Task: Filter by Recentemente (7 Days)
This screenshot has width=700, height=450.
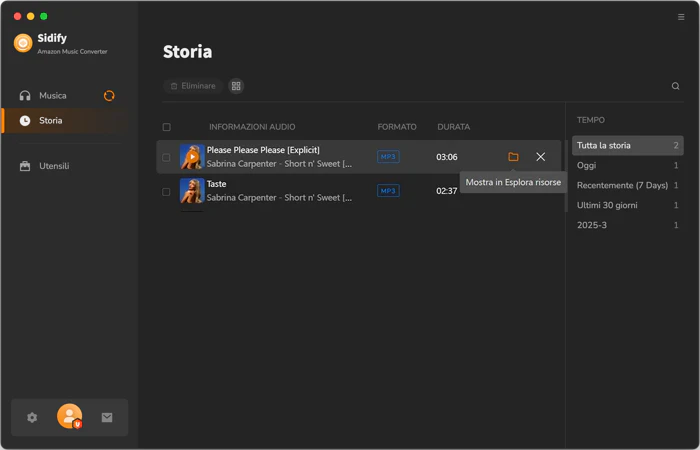Action: coord(627,185)
